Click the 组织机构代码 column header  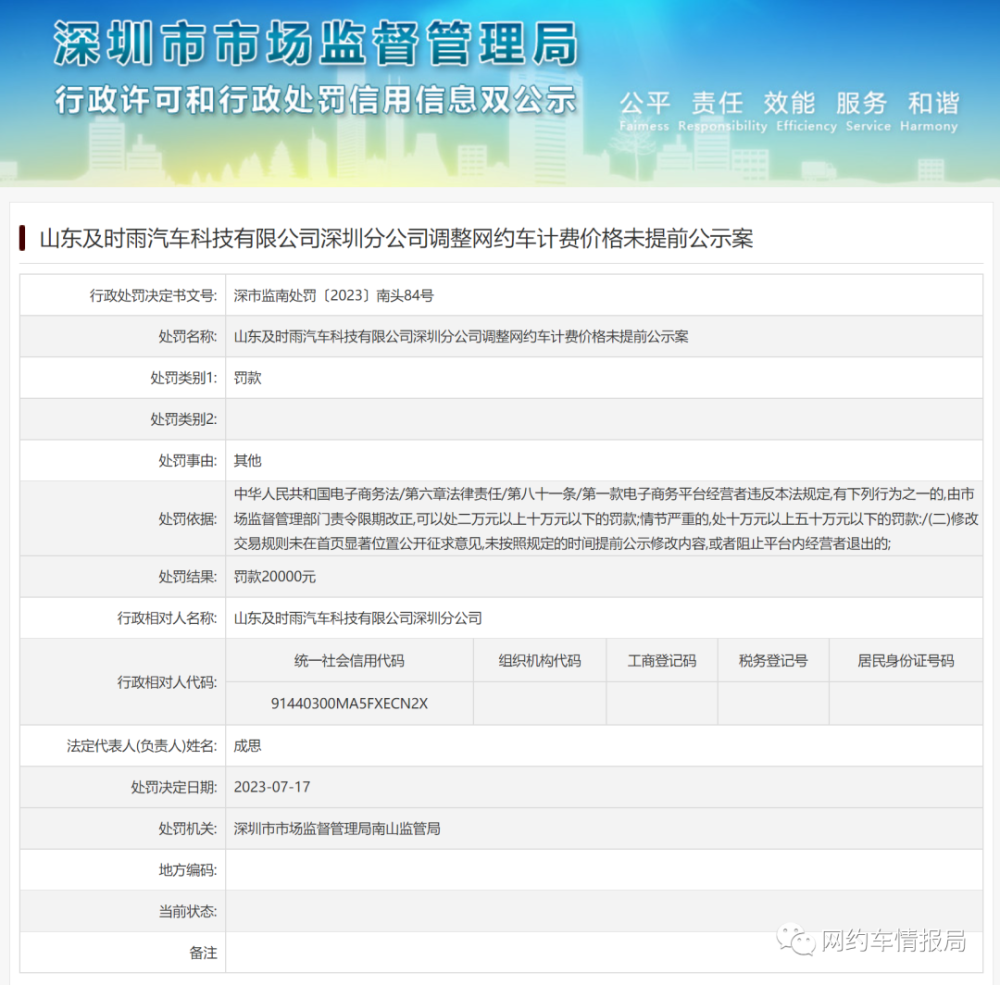click(x=540, y=661)
